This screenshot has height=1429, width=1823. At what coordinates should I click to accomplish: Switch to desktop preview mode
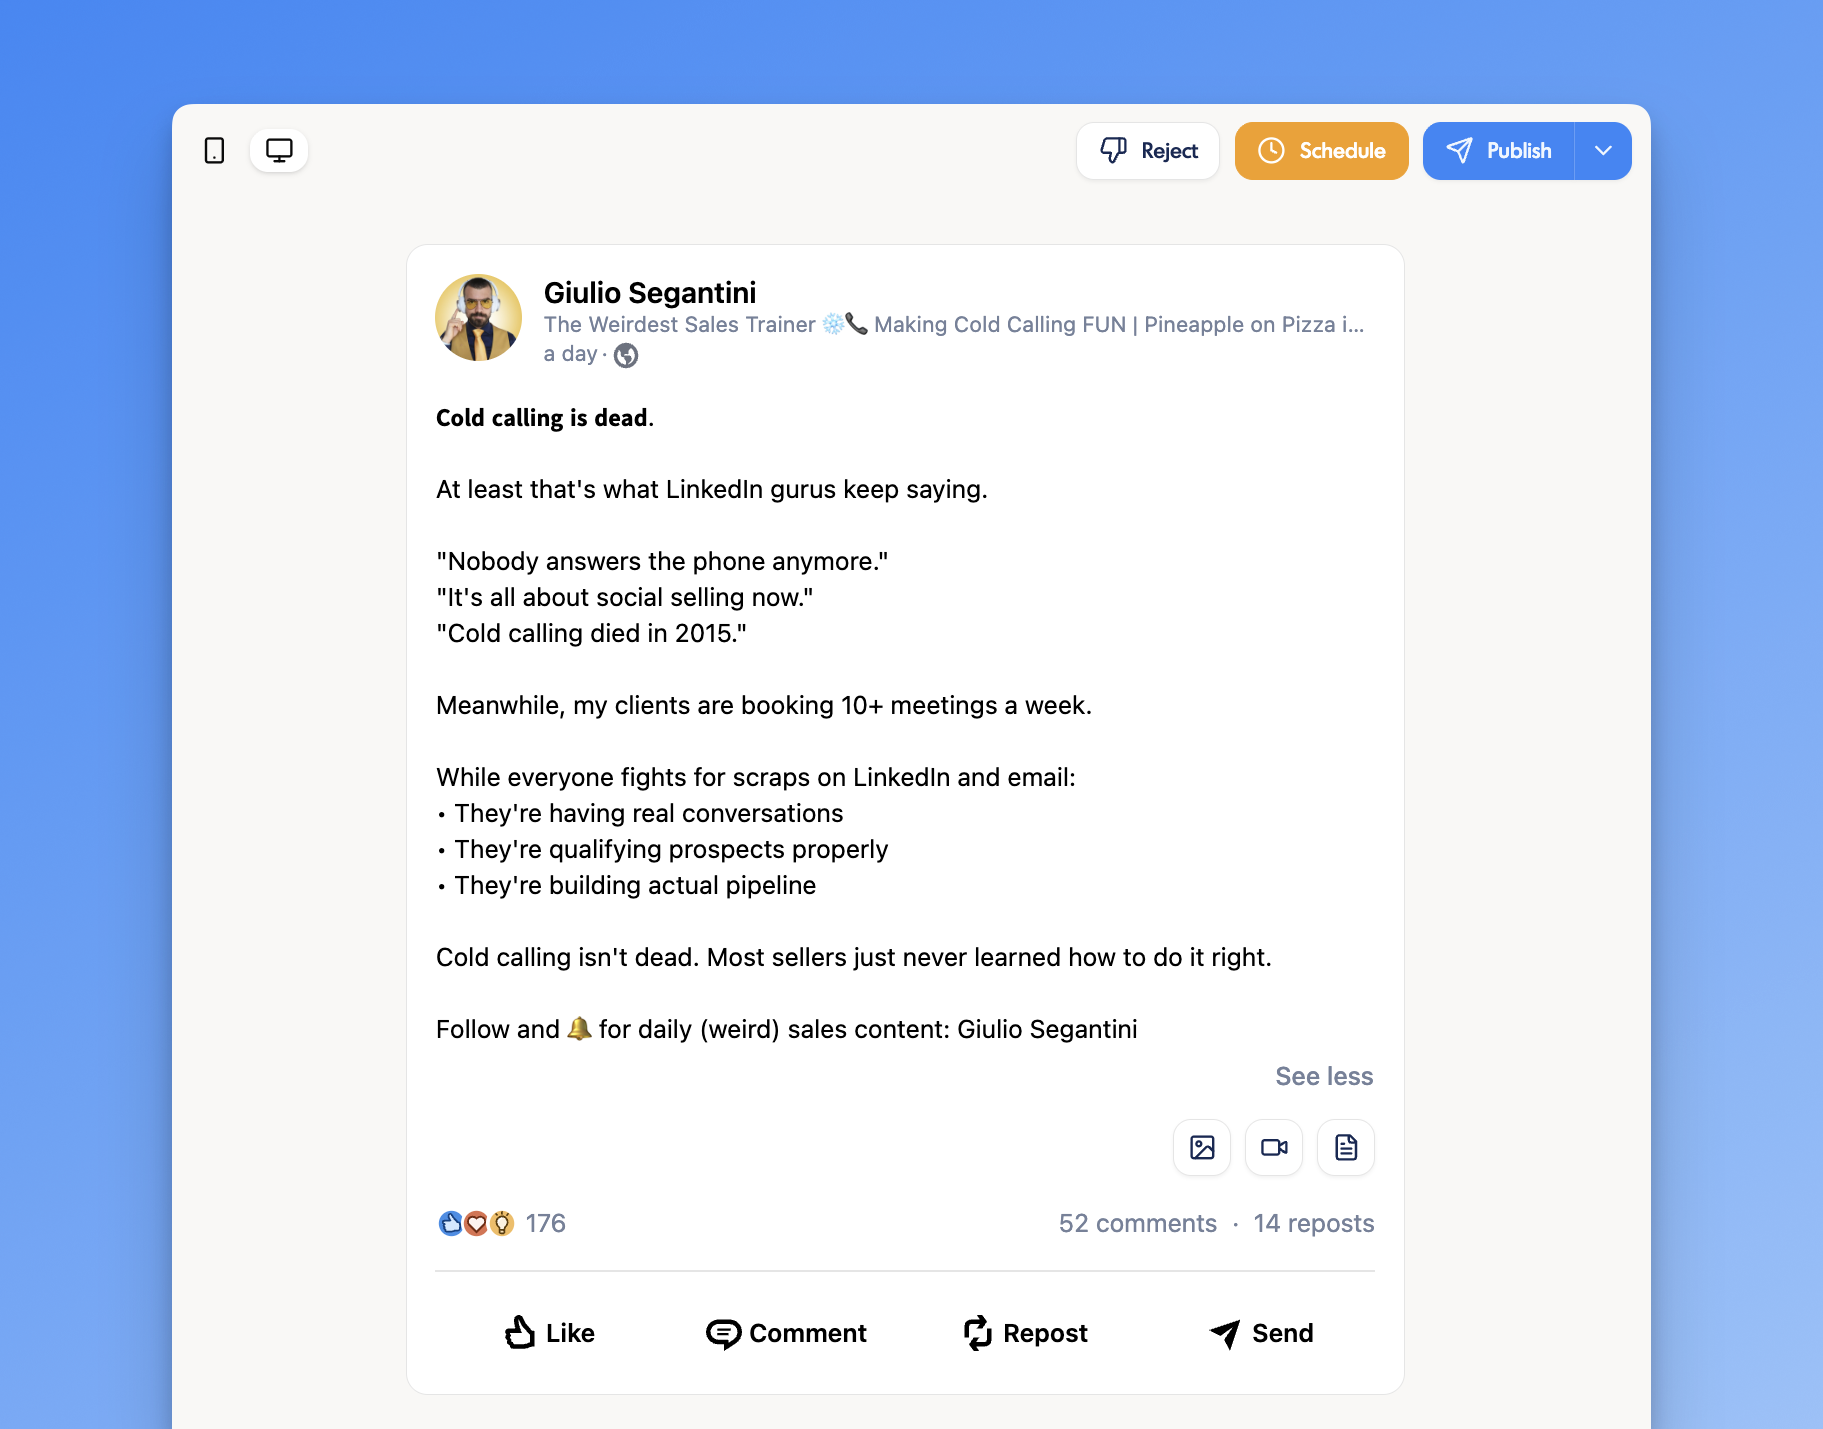[278, 149]
